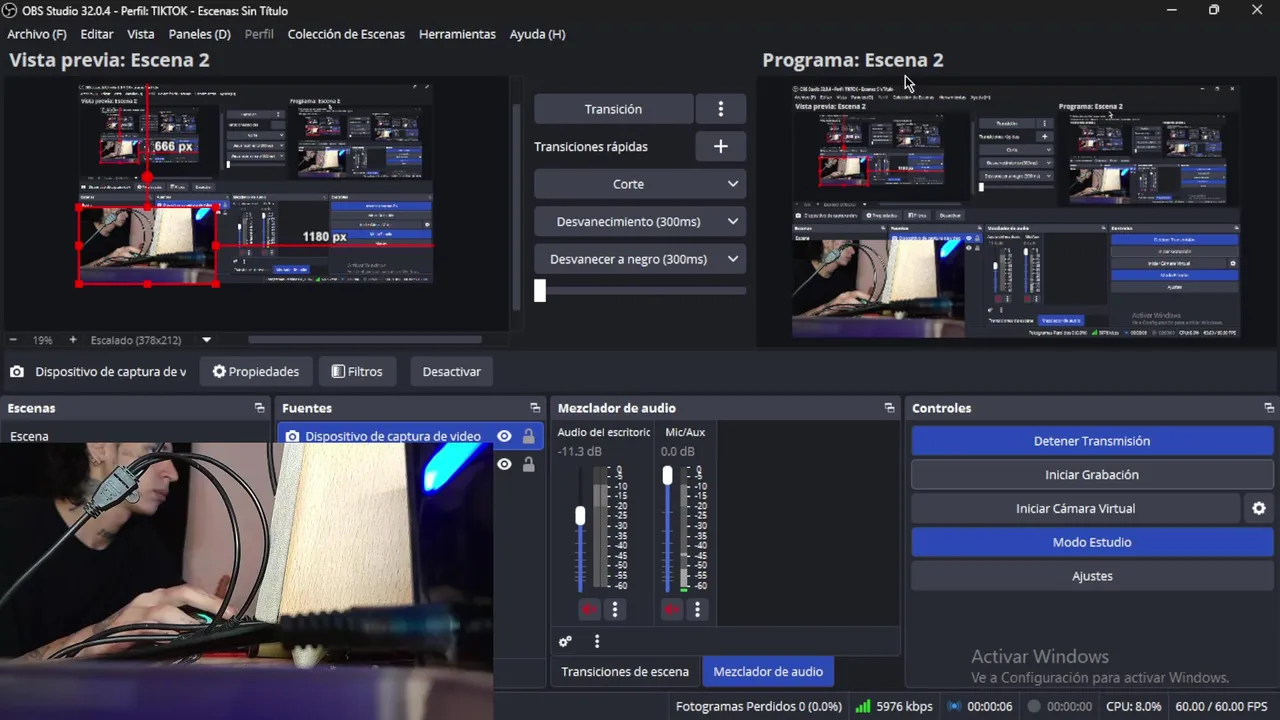The image size is (1280, 720).
Task: Click the Mic/Aux volume fader
Action: tap(668, 476)
